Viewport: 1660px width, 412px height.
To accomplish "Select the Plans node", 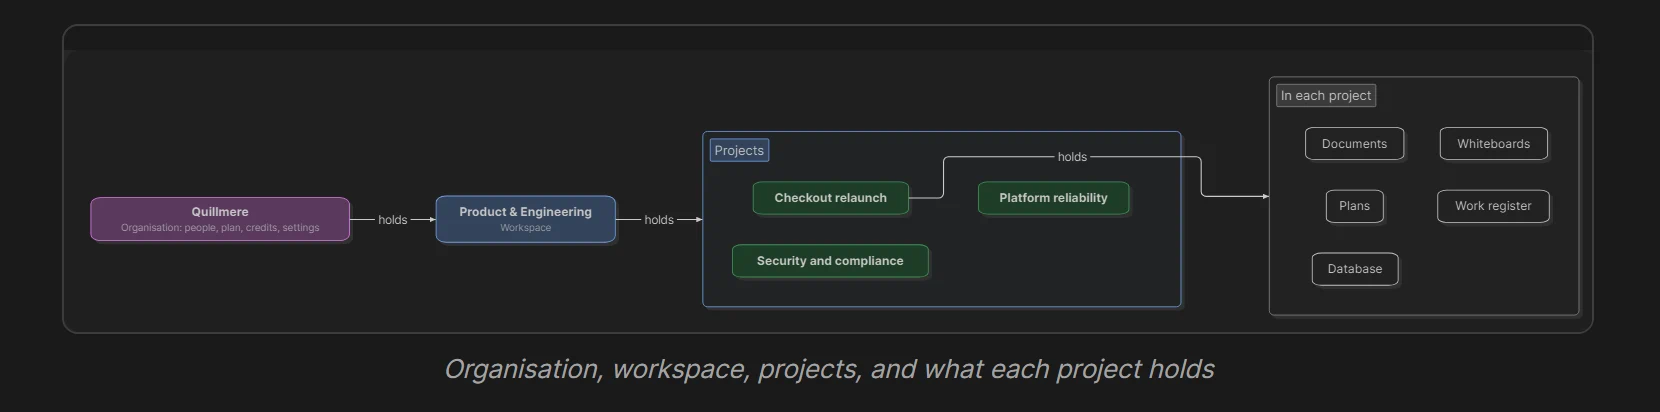I will pyautogui.click(x=1354, y=206).
